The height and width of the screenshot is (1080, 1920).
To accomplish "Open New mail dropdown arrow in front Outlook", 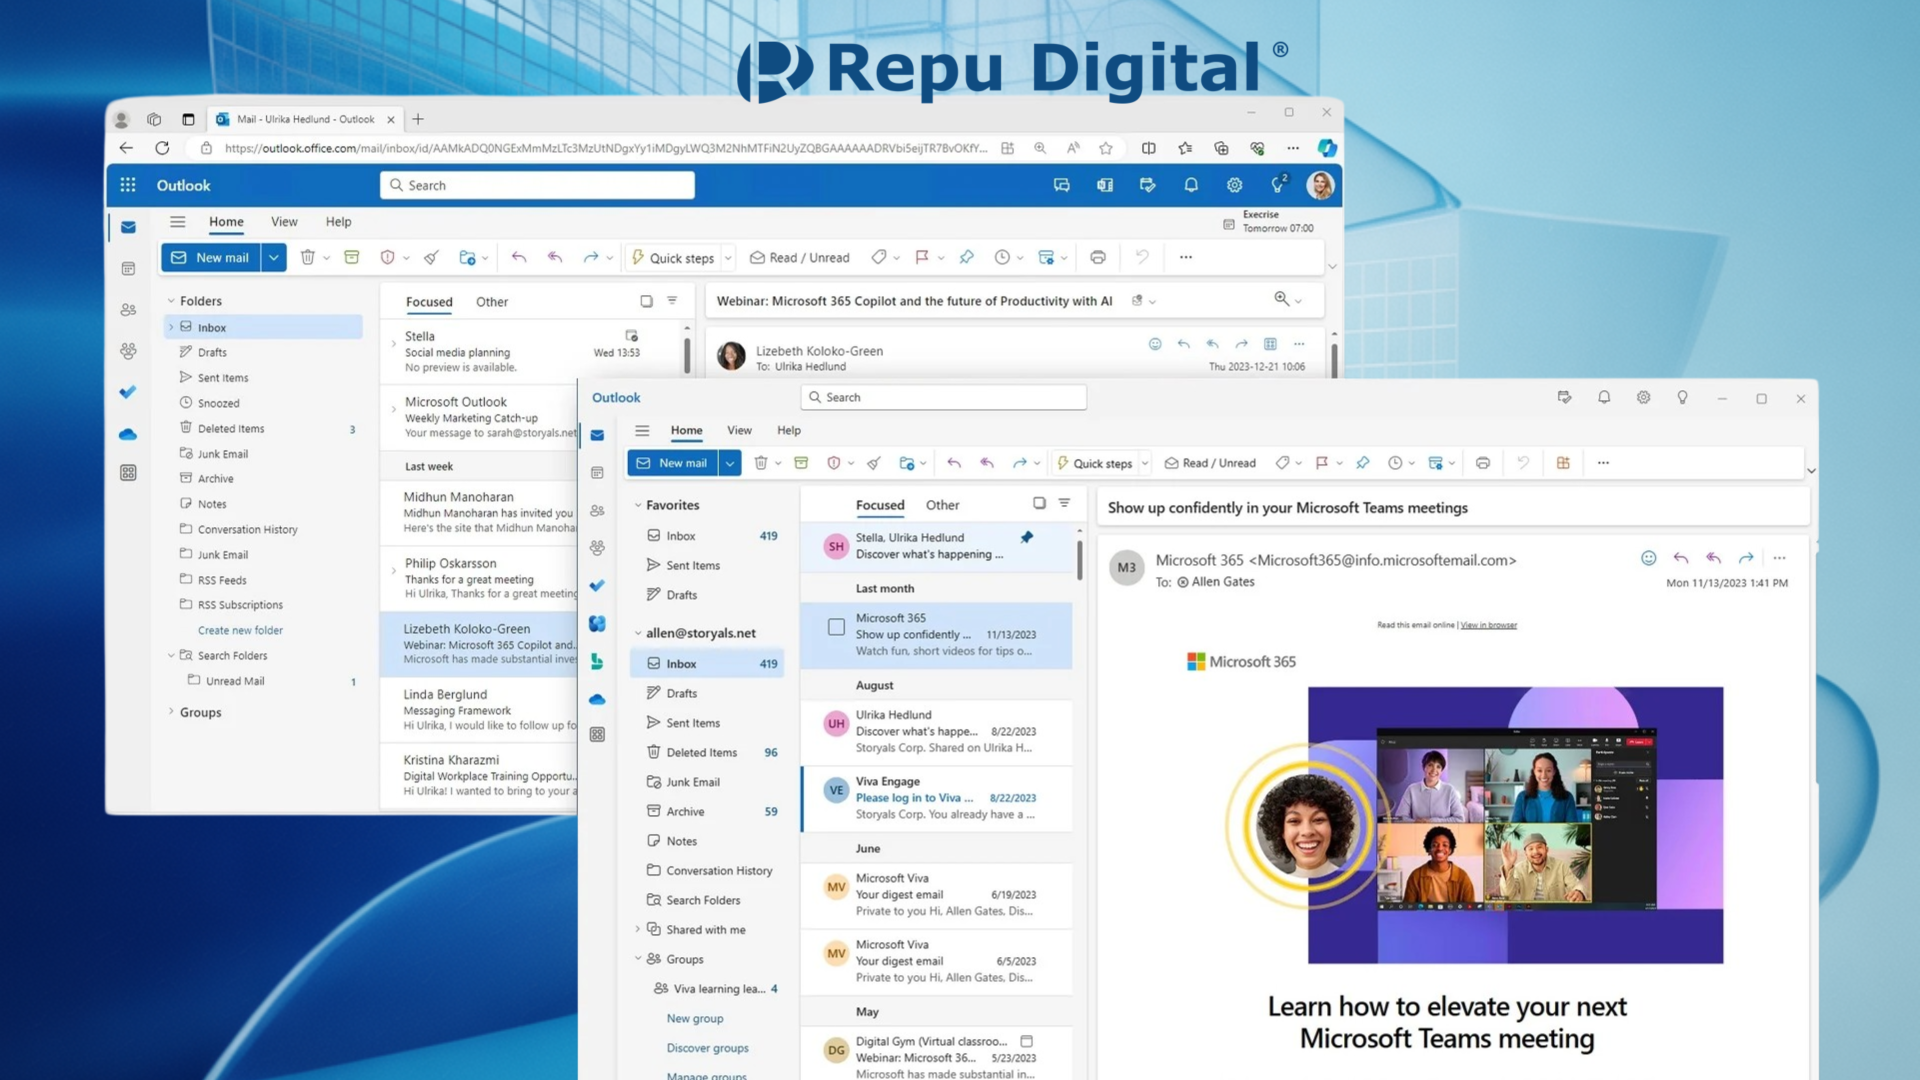I will point(730,463).
